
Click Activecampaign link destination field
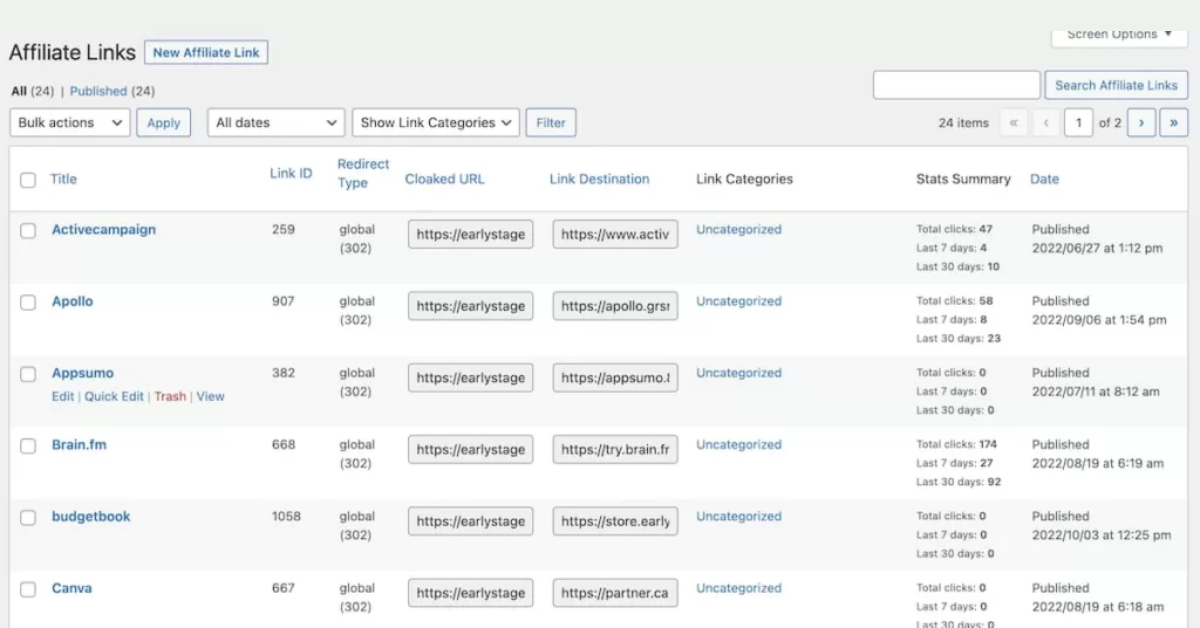point(615,234)
